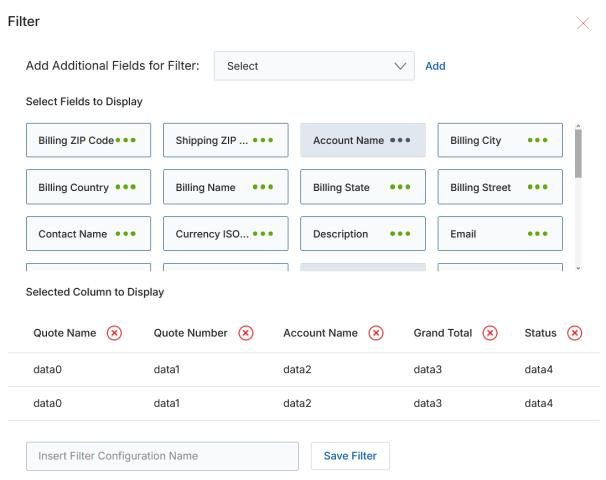Click the three dots on Account Name tile
Screen dimensions: 606x480
click(400, 140)
